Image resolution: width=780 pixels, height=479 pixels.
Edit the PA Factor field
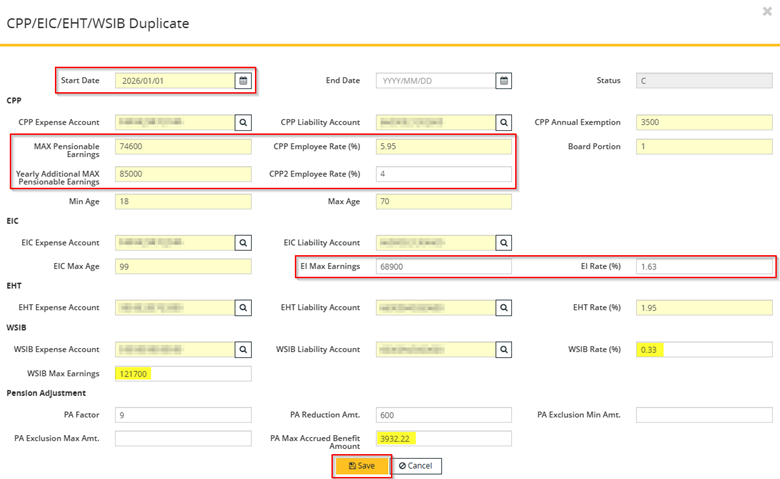tap(183, 415)
